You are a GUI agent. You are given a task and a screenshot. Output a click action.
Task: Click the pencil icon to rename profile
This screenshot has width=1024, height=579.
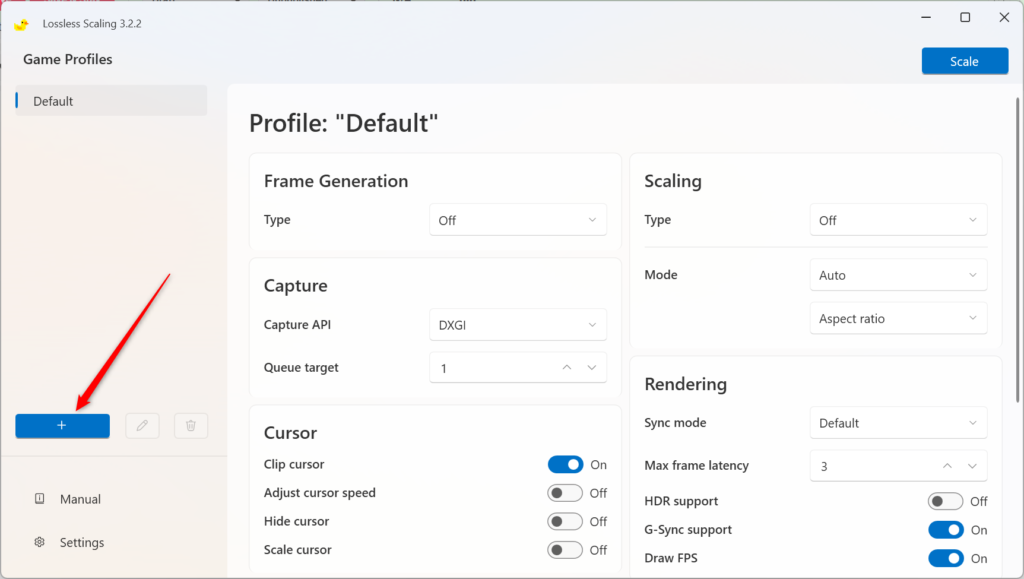click(x=142, y=425)
